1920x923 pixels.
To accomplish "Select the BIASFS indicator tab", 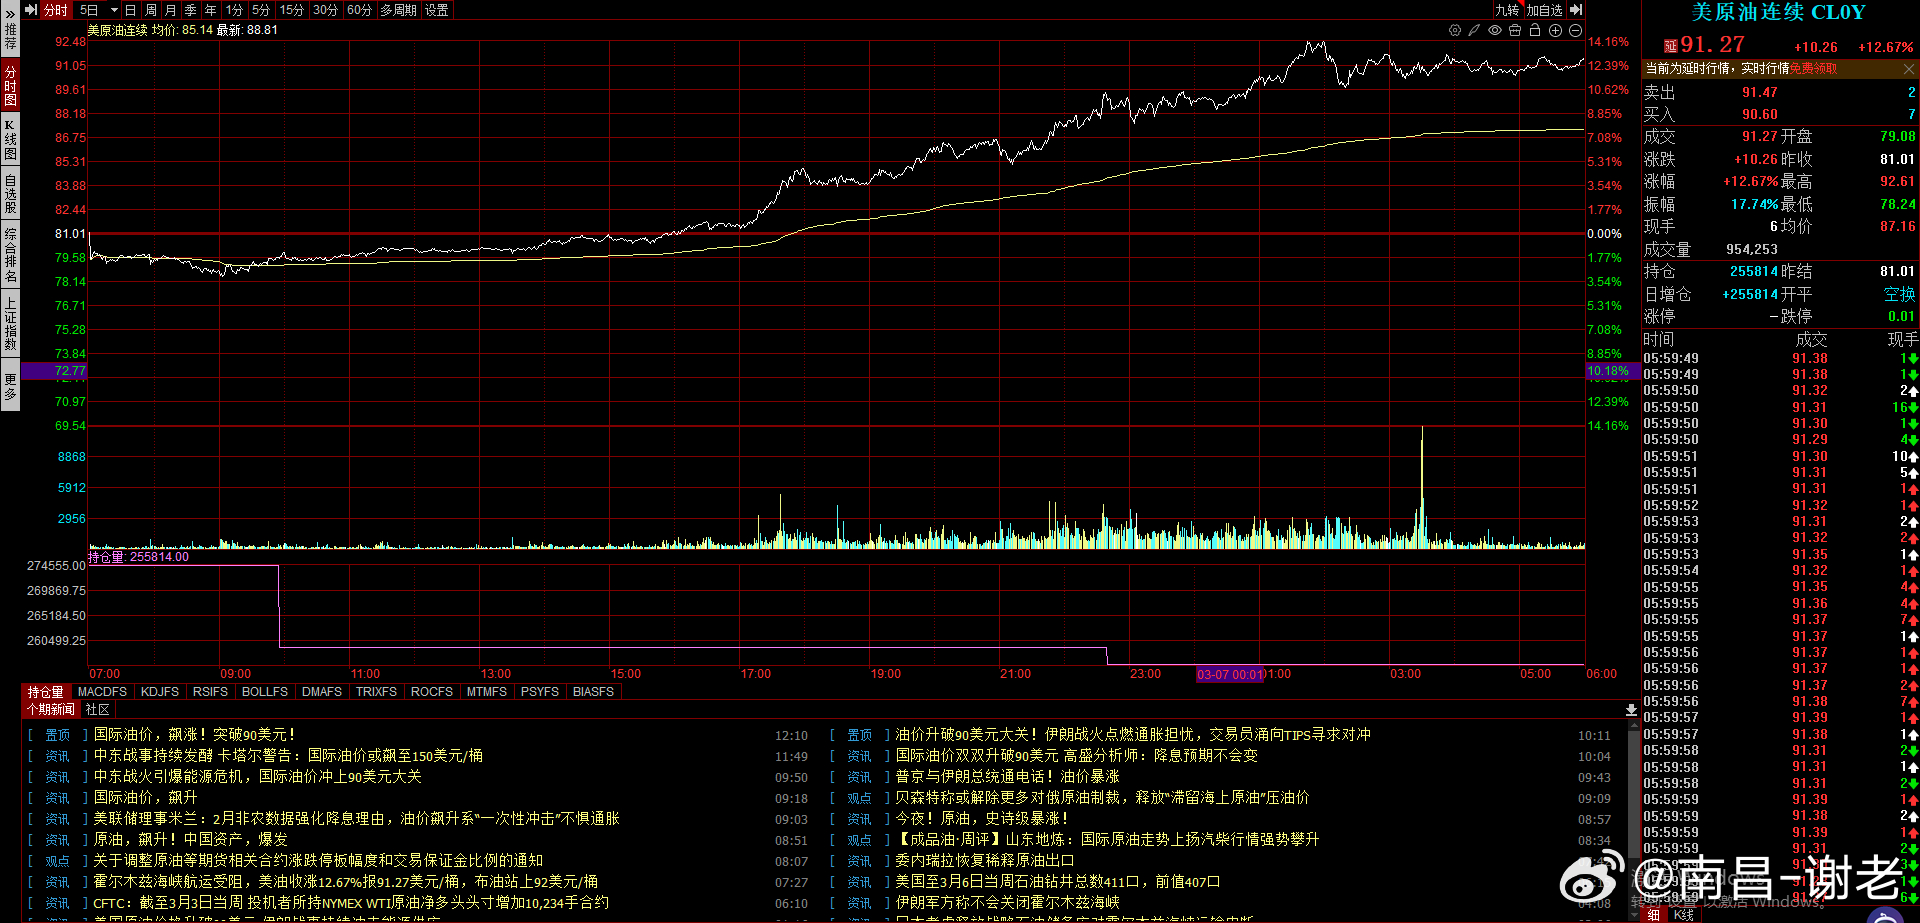I will pos(593,692).
